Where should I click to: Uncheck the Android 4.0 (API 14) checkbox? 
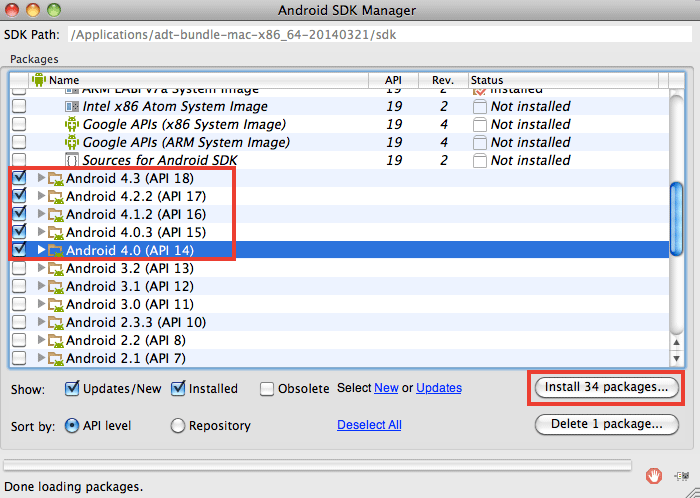(19, 249)
